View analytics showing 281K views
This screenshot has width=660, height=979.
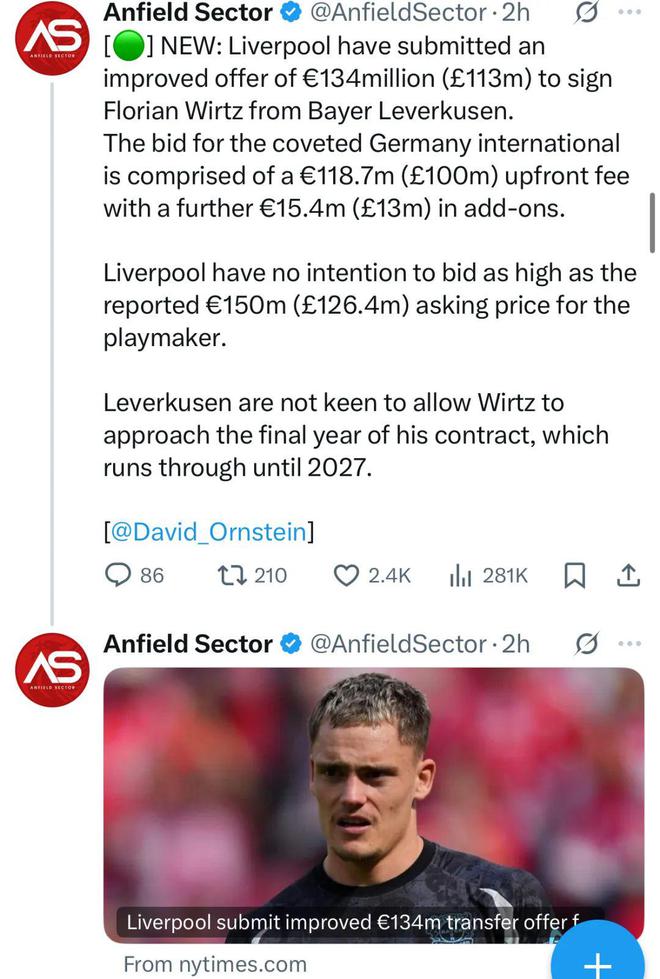(461, 575)
